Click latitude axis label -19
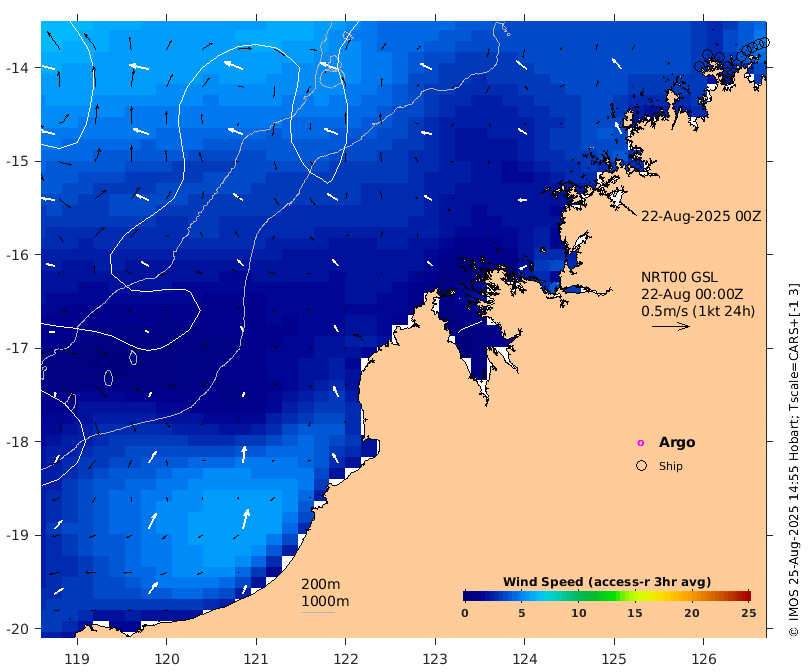This screenshot has height=672, width=810. pos(17,535)
